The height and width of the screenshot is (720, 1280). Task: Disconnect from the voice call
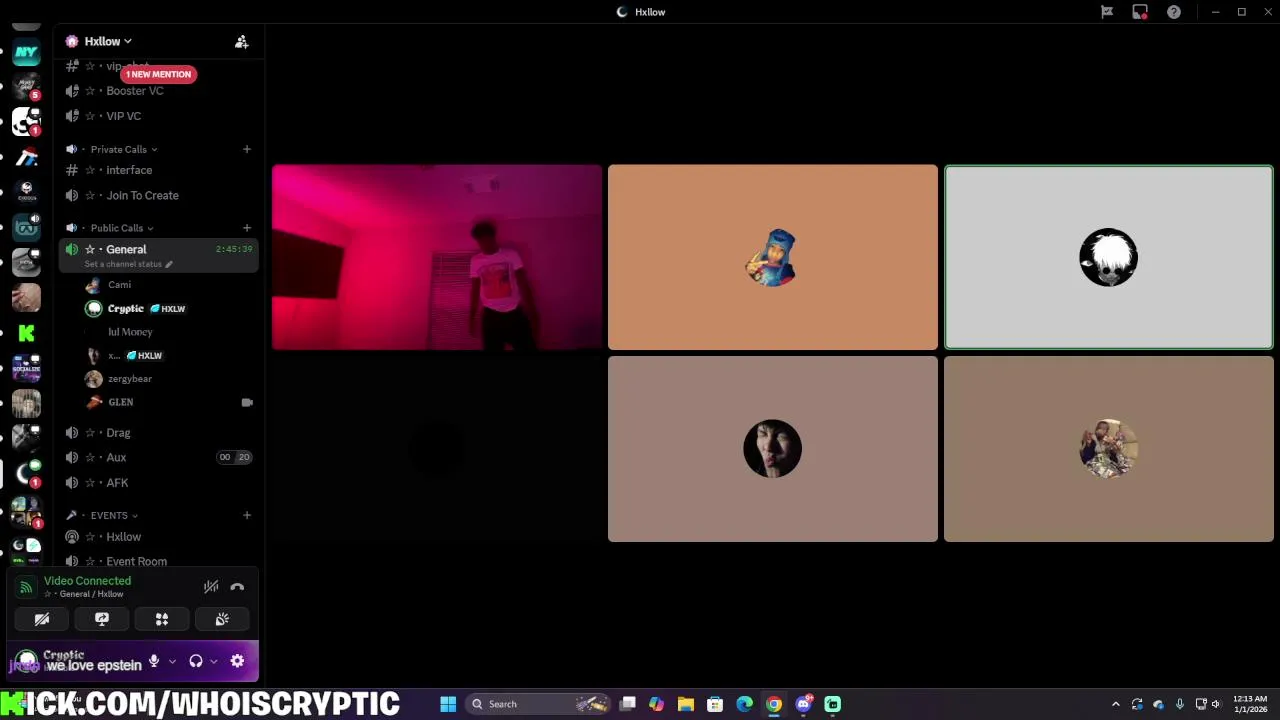pyautogui.click(x=237, y=587)
